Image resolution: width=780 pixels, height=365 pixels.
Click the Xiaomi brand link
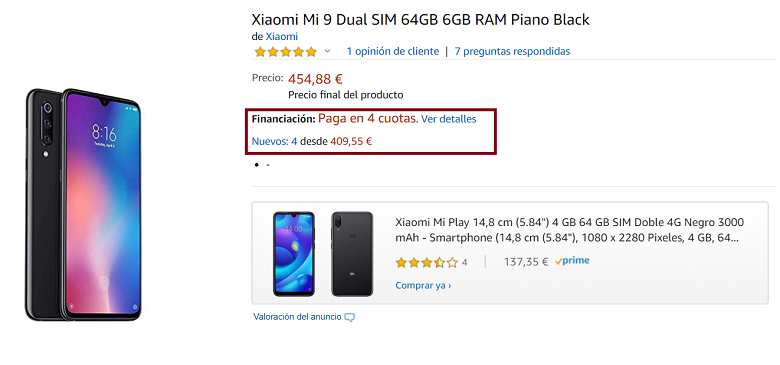(x=282, y=36)
